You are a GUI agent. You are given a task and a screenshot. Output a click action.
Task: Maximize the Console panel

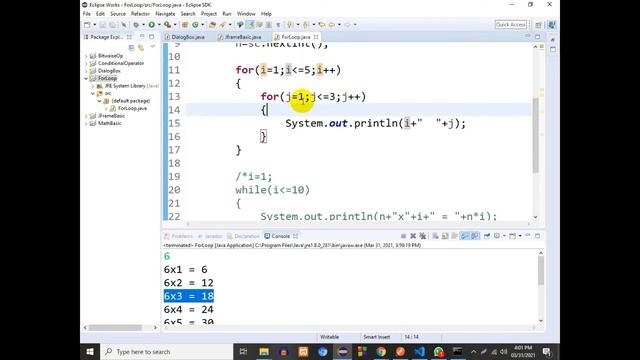[538, 236]
